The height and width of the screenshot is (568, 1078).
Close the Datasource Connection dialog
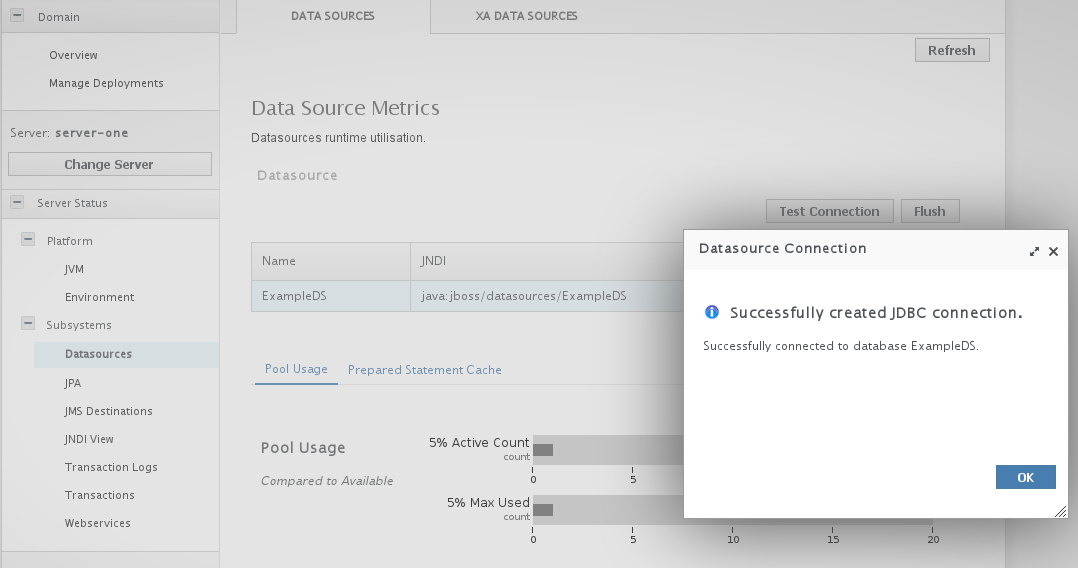(1053, 252)
